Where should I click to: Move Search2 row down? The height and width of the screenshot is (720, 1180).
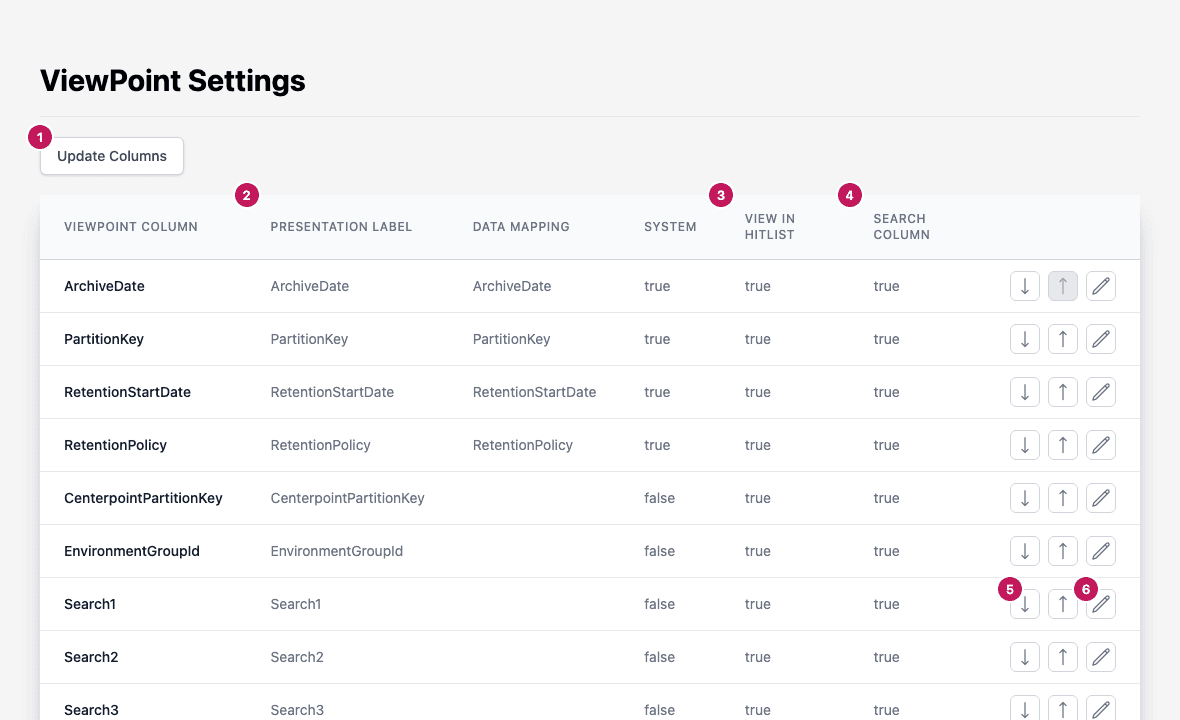click(1024, 658)
